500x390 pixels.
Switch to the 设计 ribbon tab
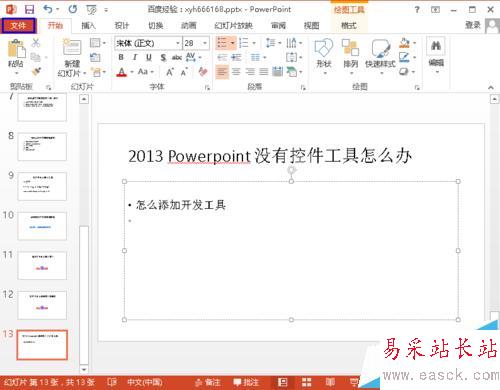pos(122,25)
